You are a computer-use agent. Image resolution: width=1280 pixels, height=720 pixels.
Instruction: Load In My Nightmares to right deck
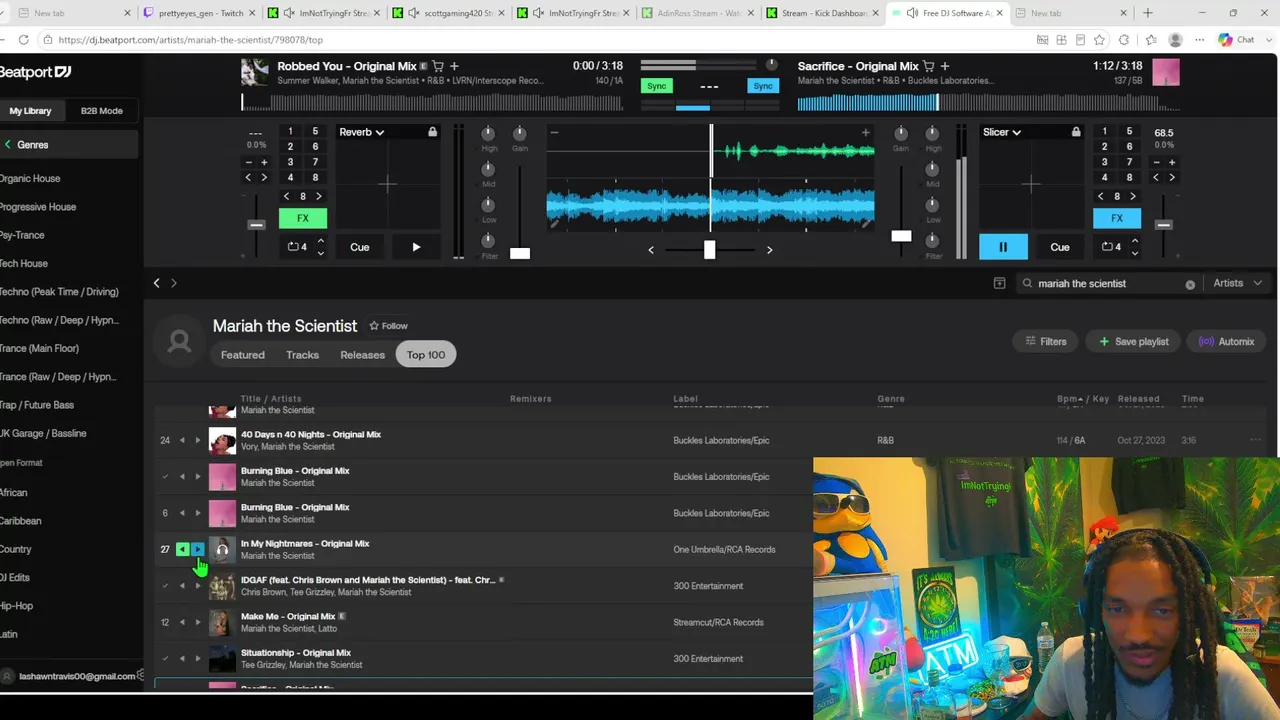(x=197, y=549)
